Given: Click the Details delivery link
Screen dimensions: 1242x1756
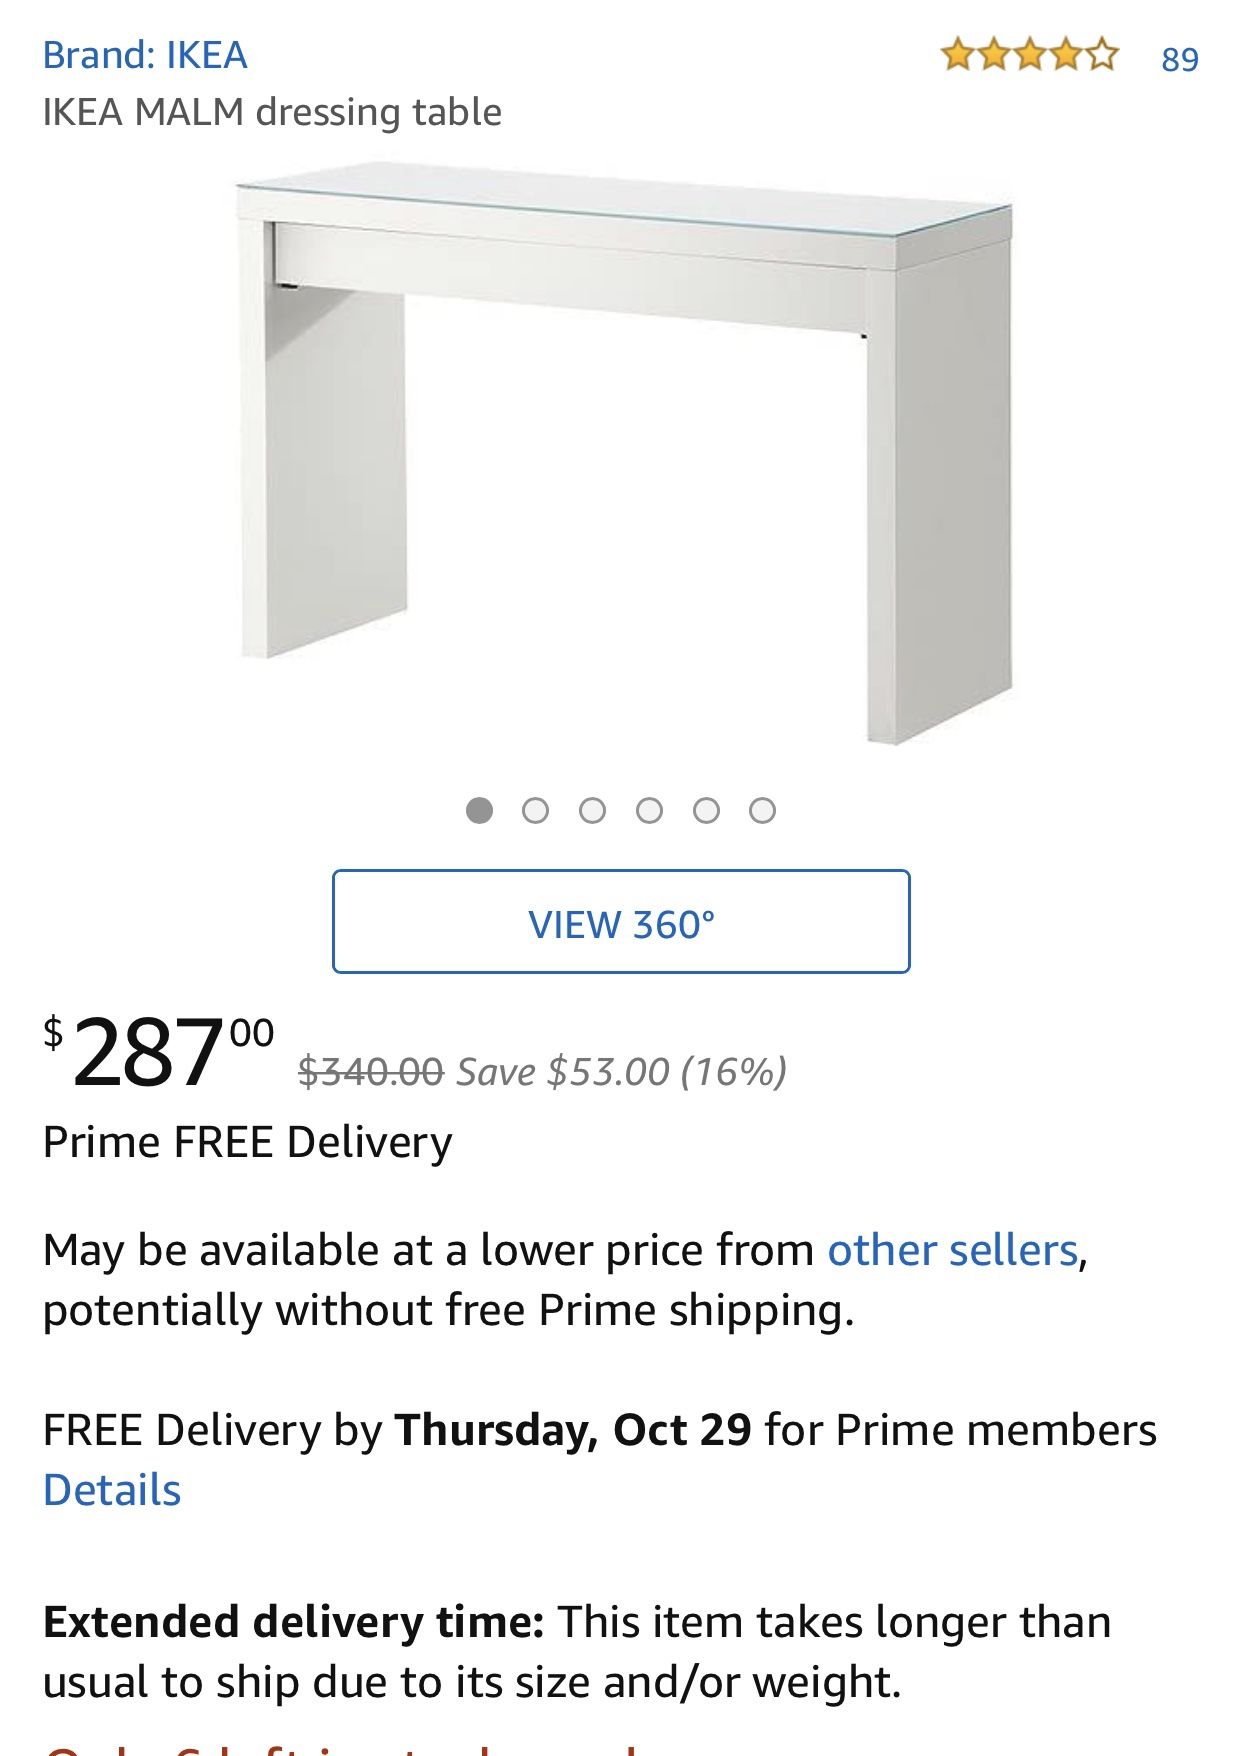Looking at the screenshot, I should tap(112, 1490).
